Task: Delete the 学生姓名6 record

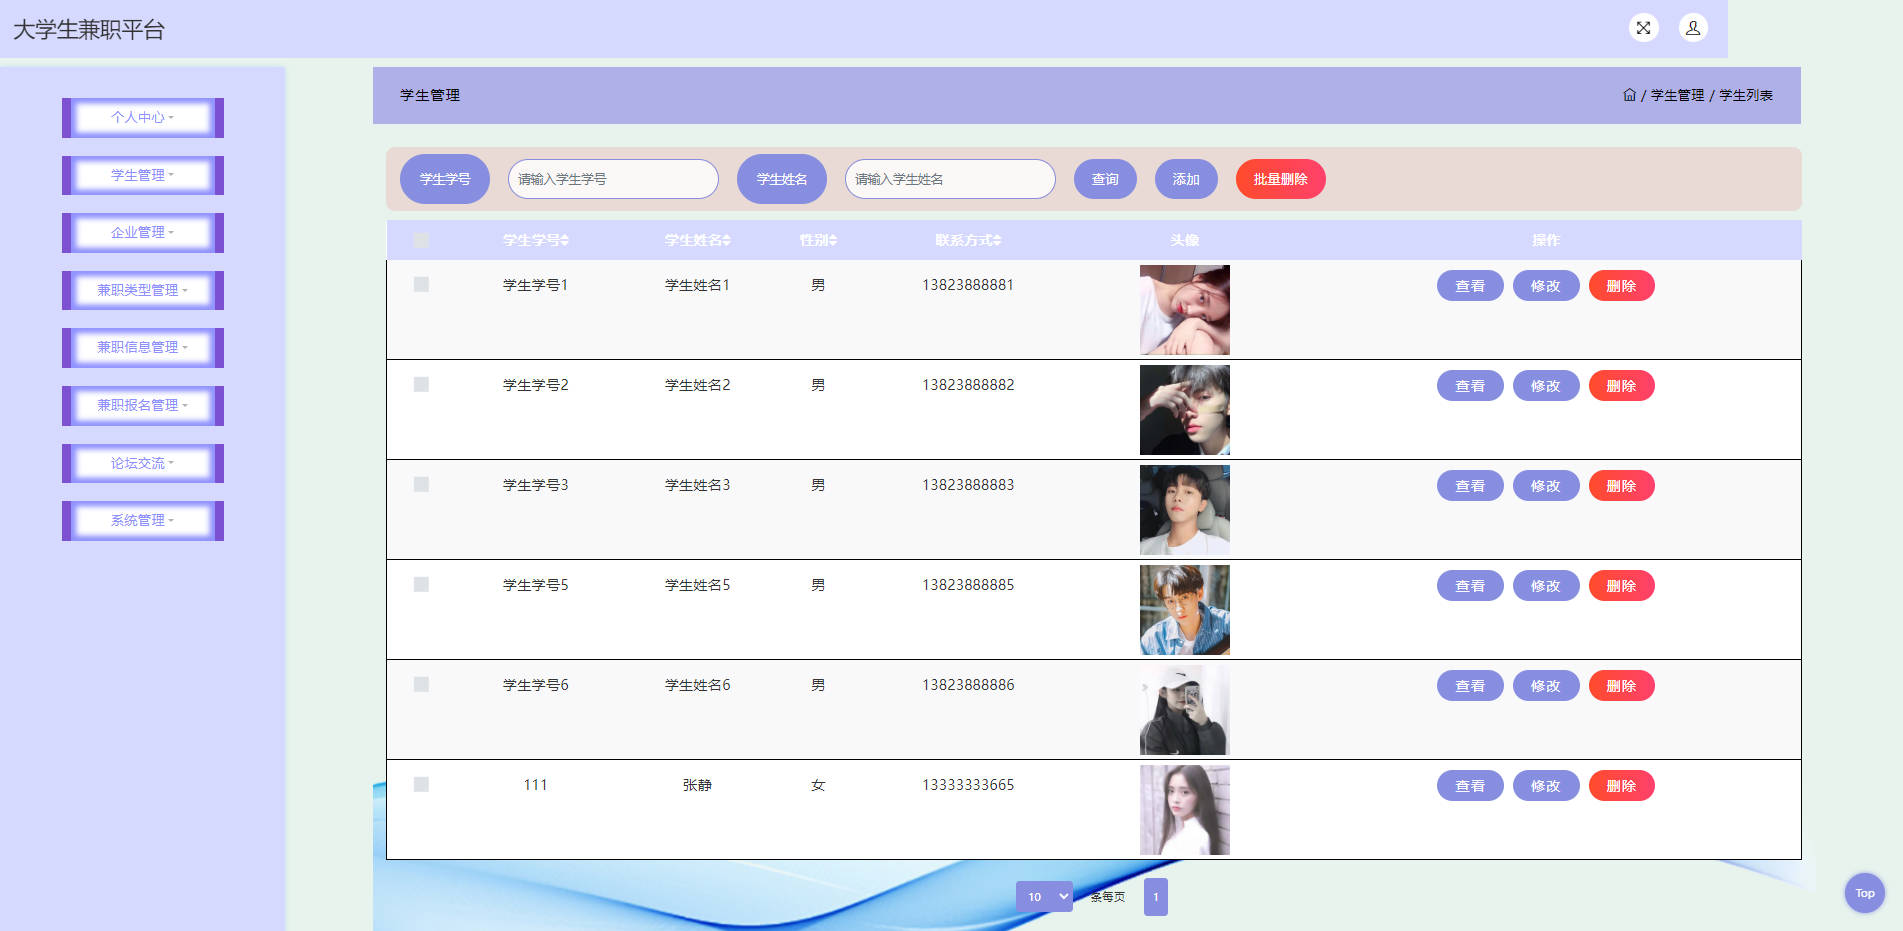Action: click(x=1622, y=686)
